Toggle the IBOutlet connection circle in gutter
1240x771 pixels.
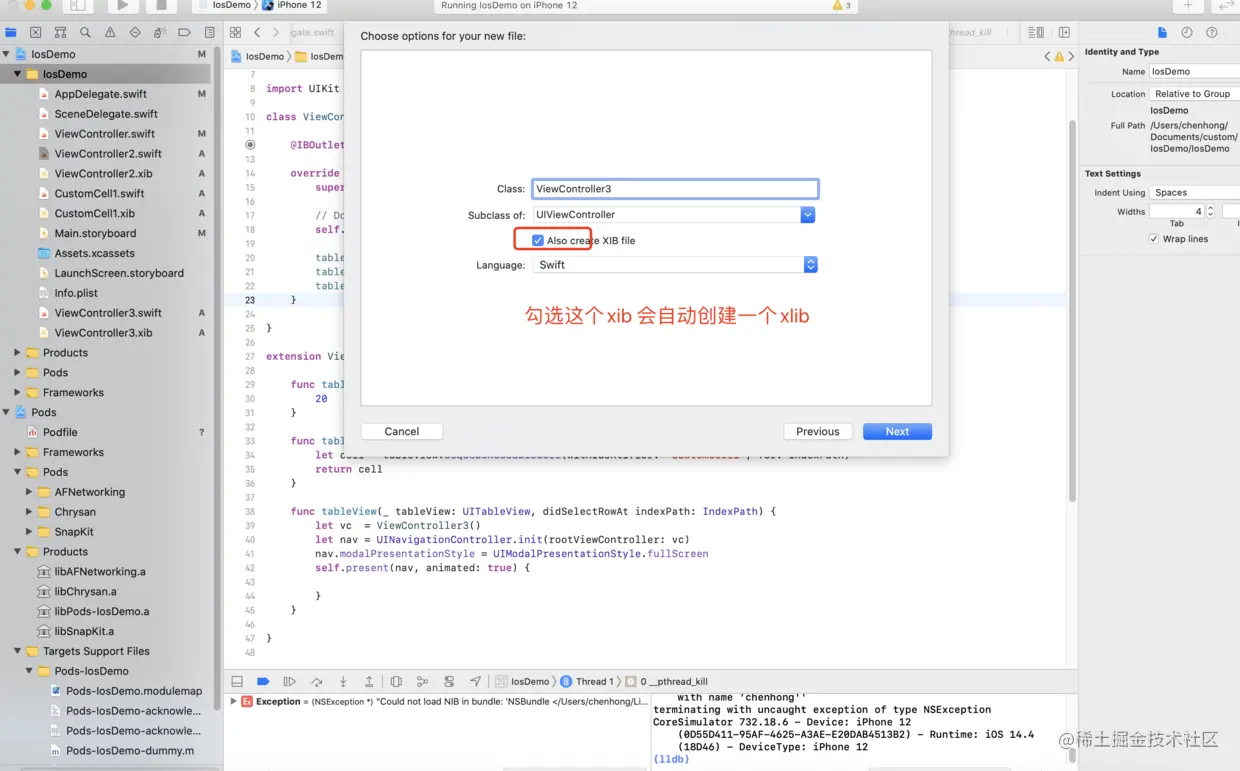click(250, 145)
